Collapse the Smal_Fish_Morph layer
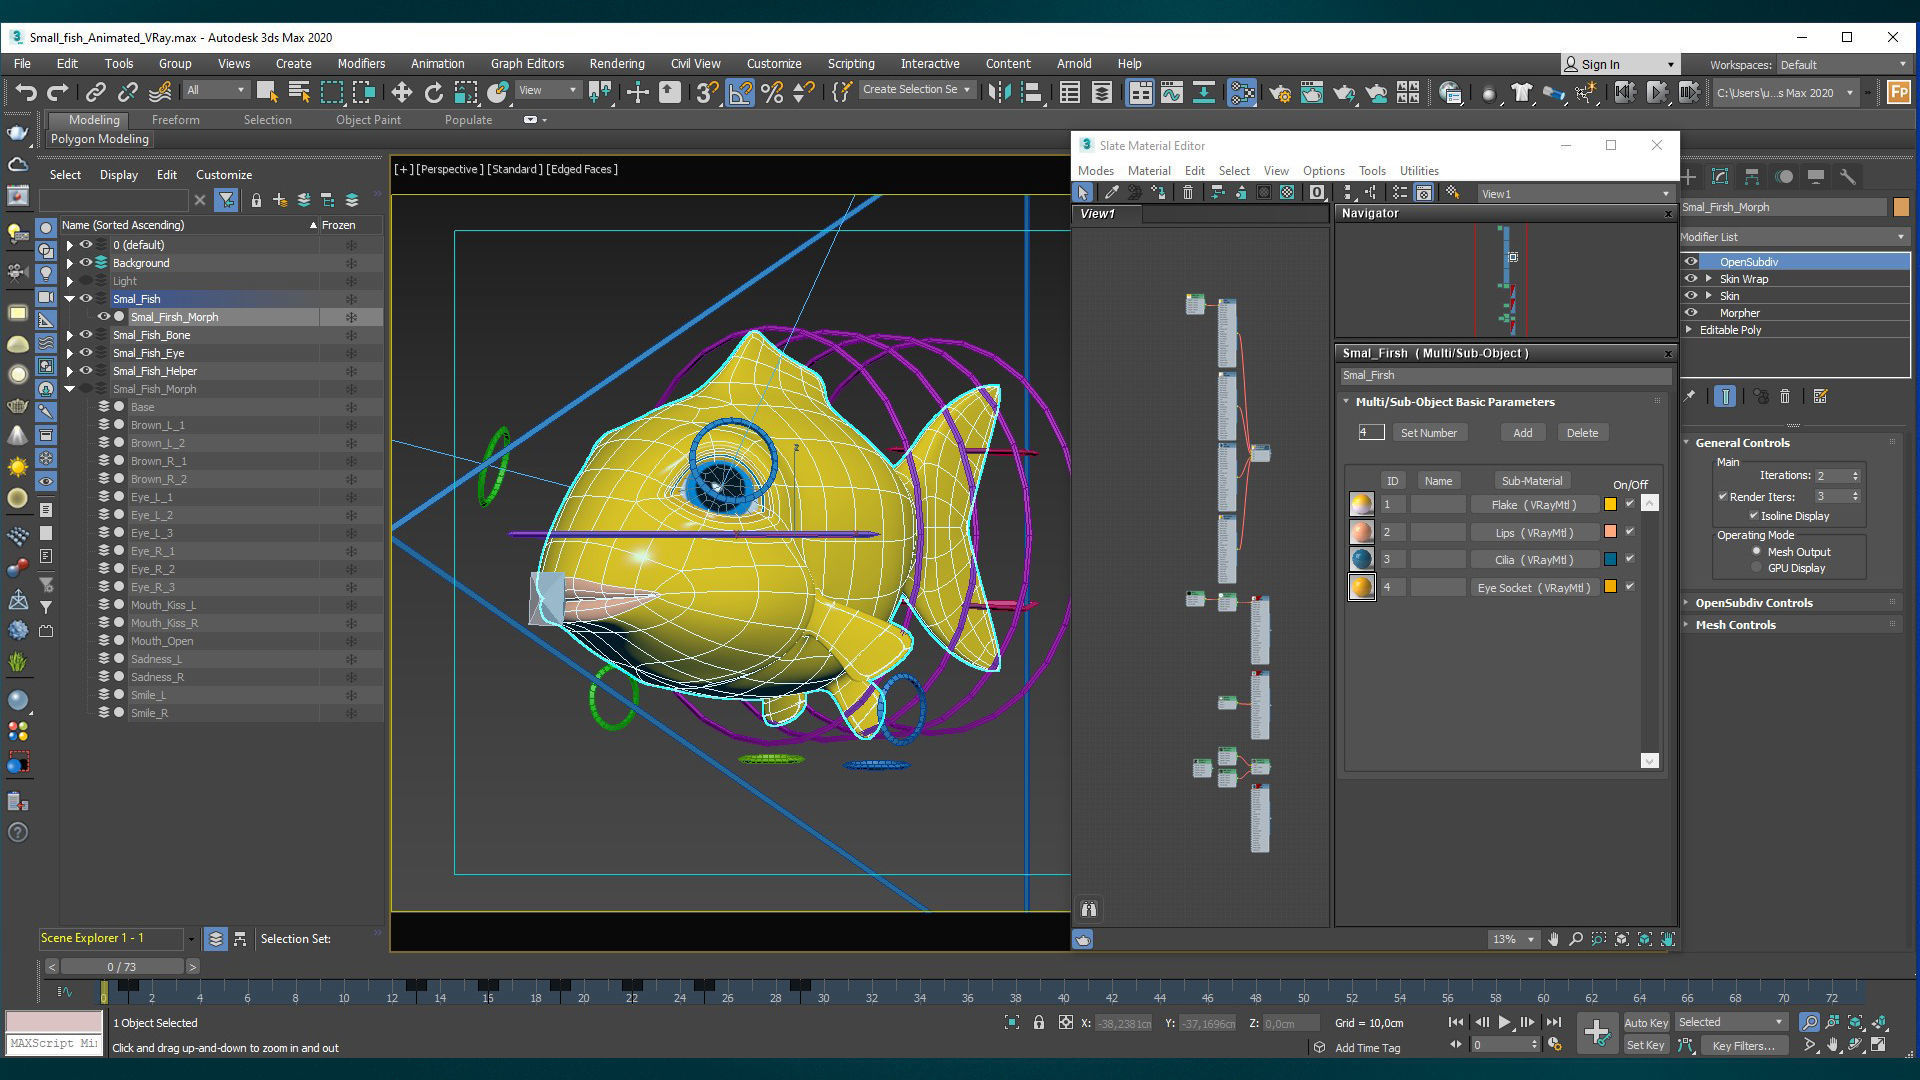 (x=70, y=389)
